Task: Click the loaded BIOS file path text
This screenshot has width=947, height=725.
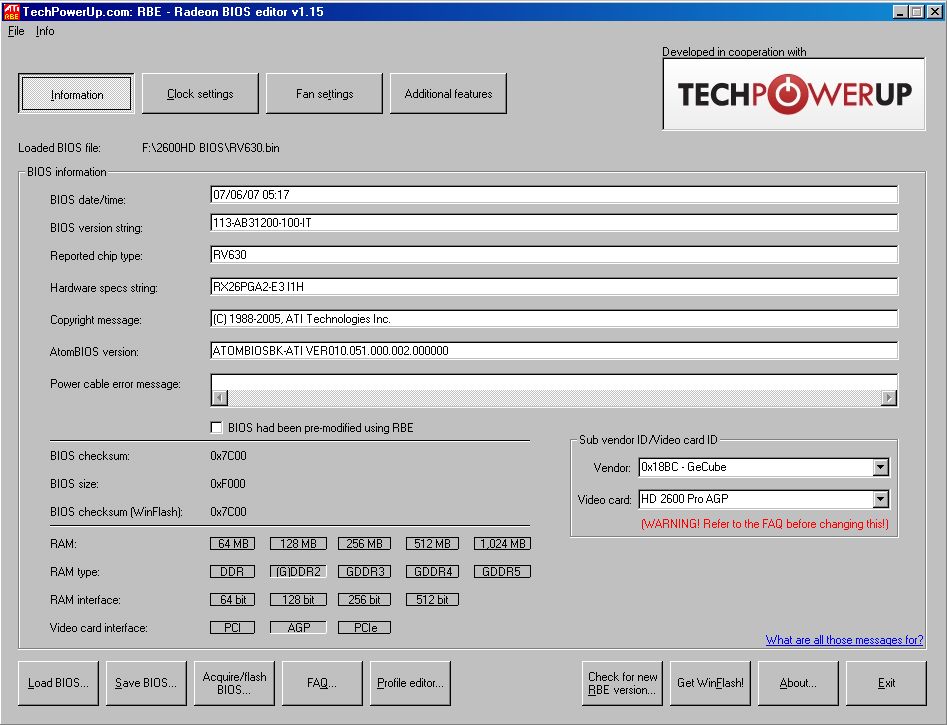Action: pyautogui.click(x=211, y=148)
